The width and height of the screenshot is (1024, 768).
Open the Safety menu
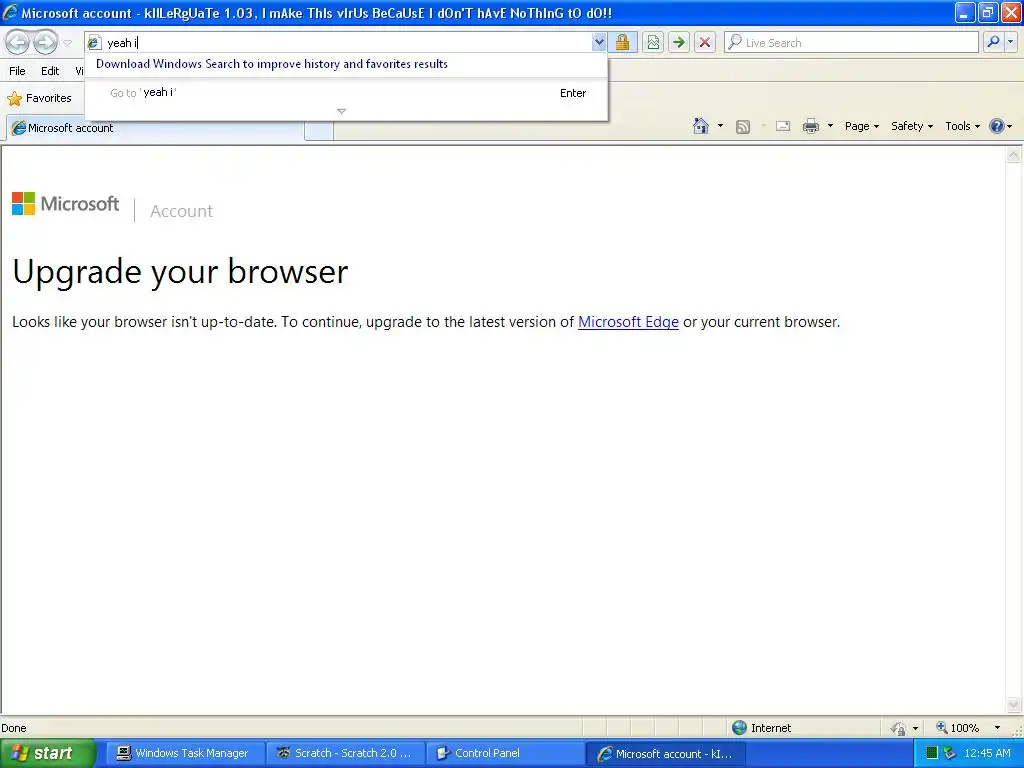click(x=912, y=126)
